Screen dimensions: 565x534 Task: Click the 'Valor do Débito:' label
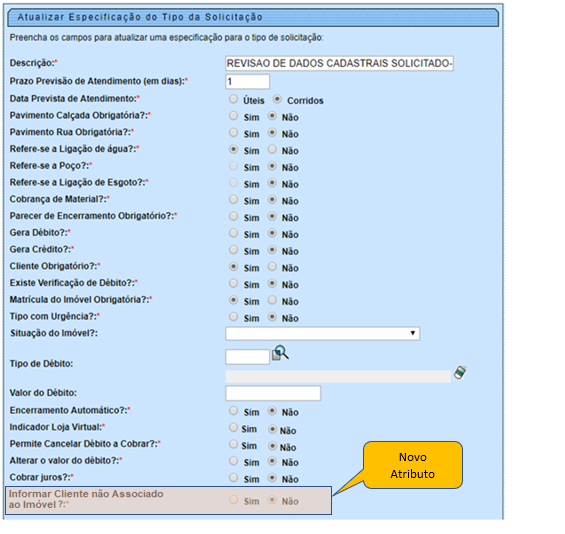coord(43,393)
